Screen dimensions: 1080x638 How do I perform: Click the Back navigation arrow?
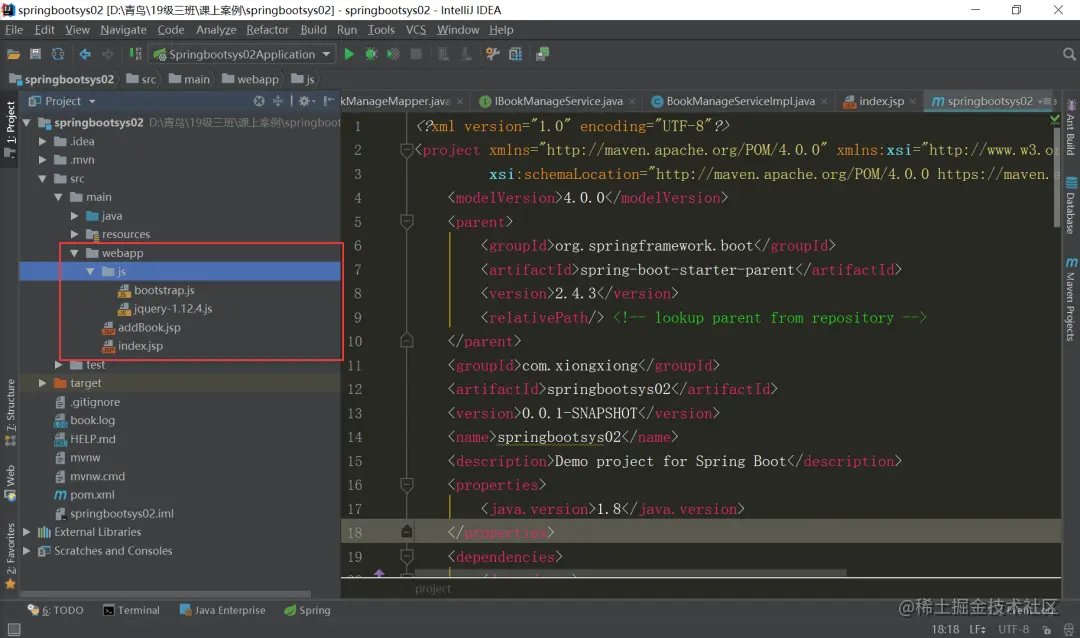(85, 54)
